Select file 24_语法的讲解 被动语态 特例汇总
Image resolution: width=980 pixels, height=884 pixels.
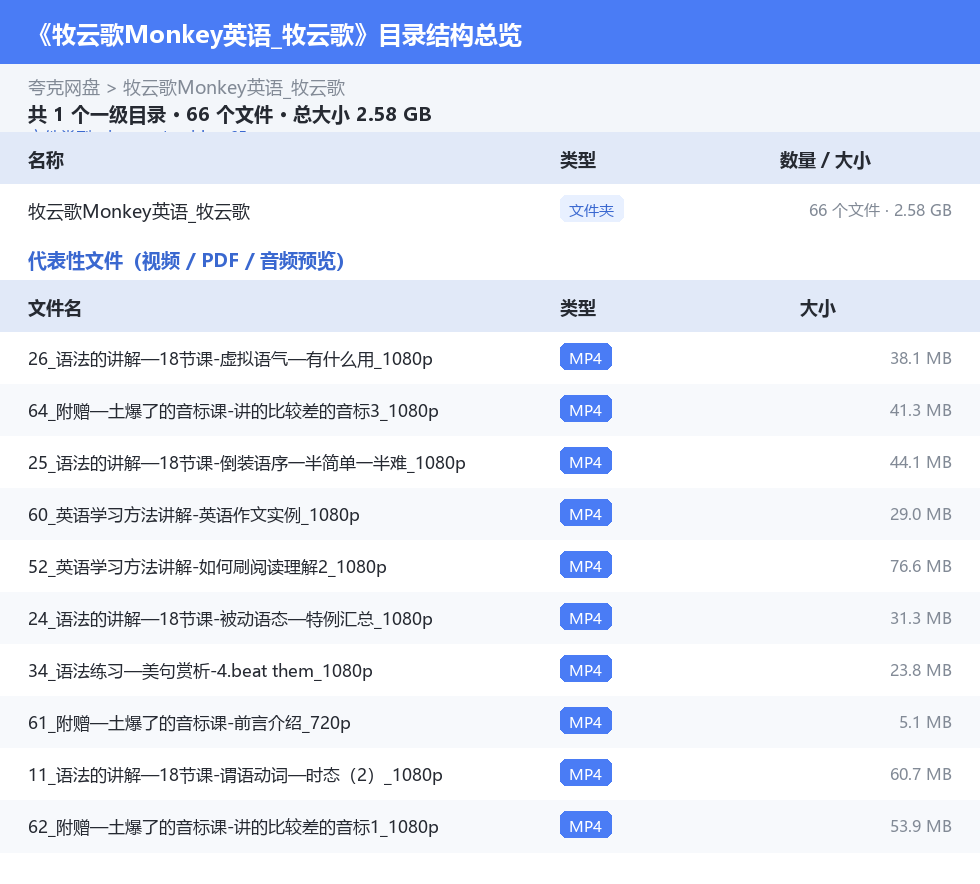tap(230, 618)
